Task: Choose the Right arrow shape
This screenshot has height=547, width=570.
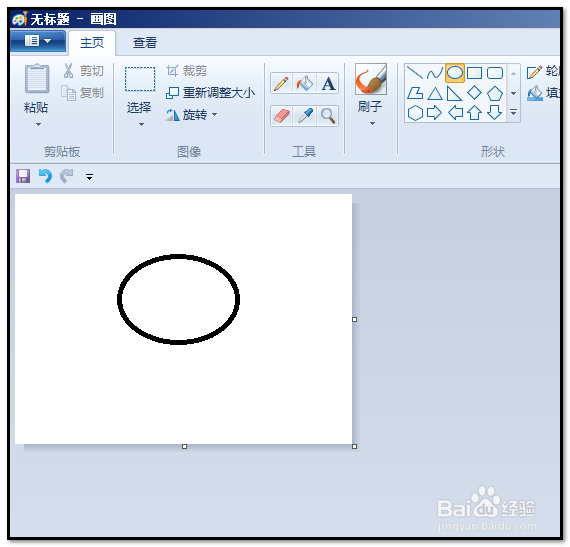Action: pos(434,113)
